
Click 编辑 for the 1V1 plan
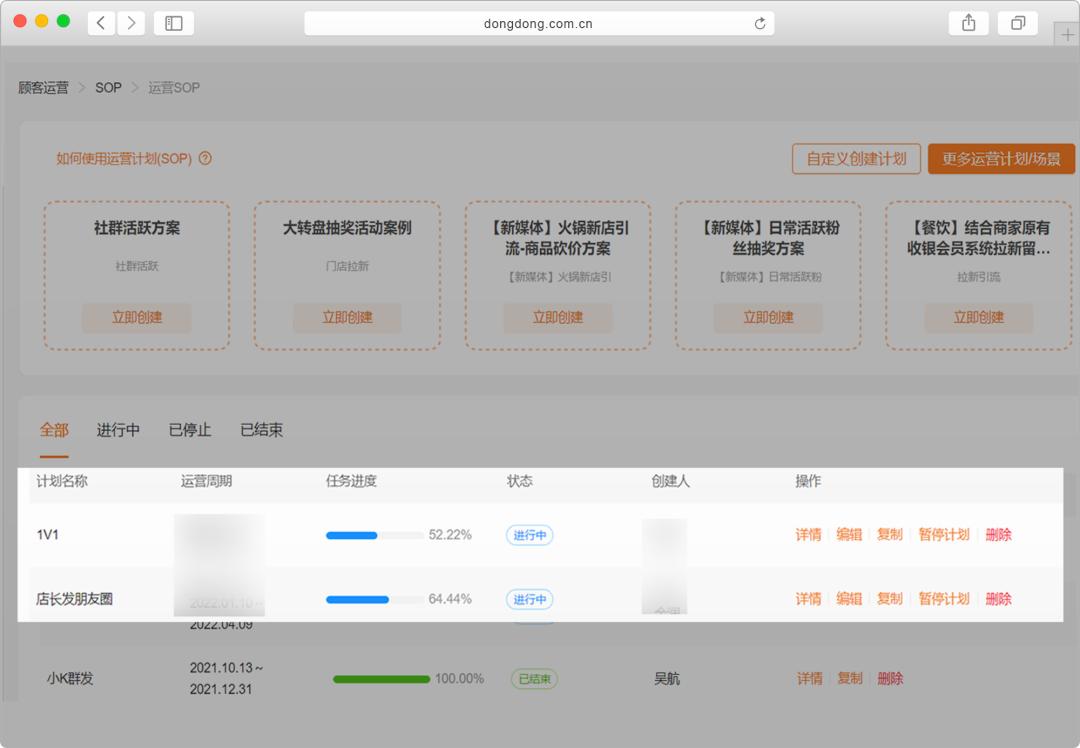[849, 534]
